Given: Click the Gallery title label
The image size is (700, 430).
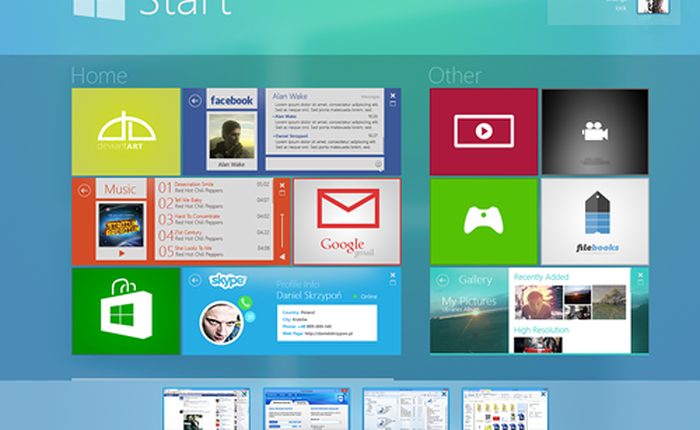Looking at the screenshot, I should (x=475, y=280).
